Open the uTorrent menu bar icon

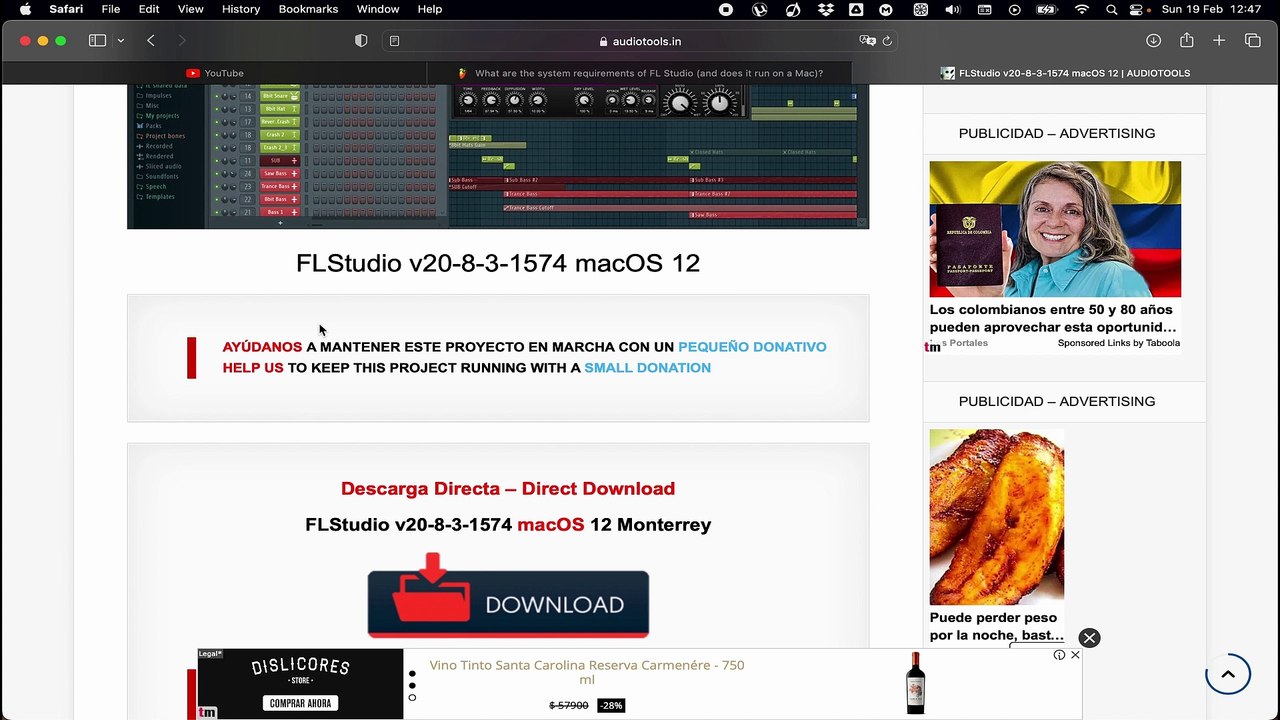759,9
